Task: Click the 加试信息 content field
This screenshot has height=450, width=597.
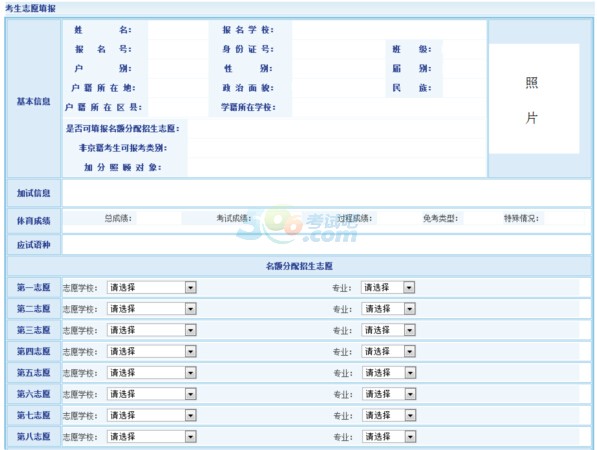Action: tap(327, 193)
